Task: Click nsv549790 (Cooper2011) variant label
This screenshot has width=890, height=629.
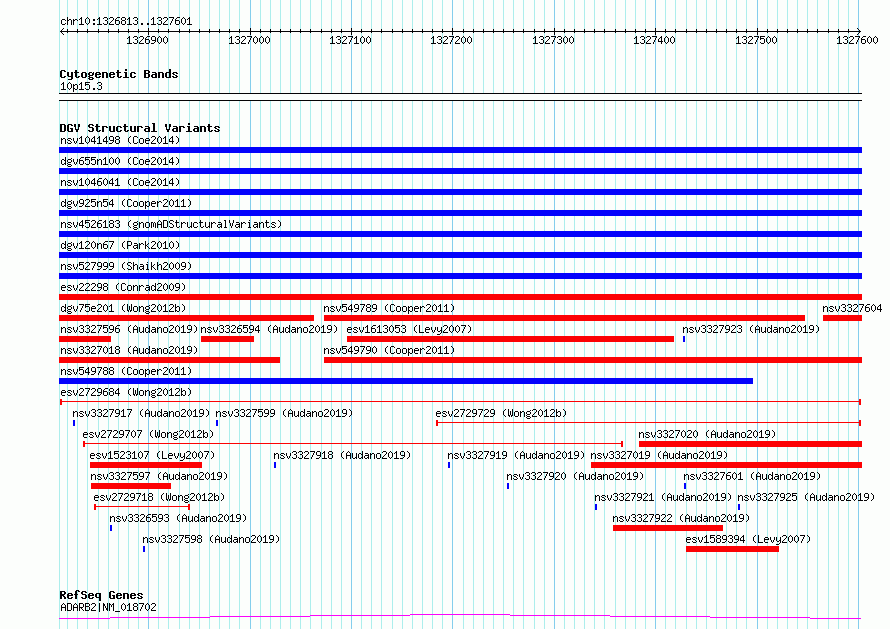Action: (x=389, y=350)
